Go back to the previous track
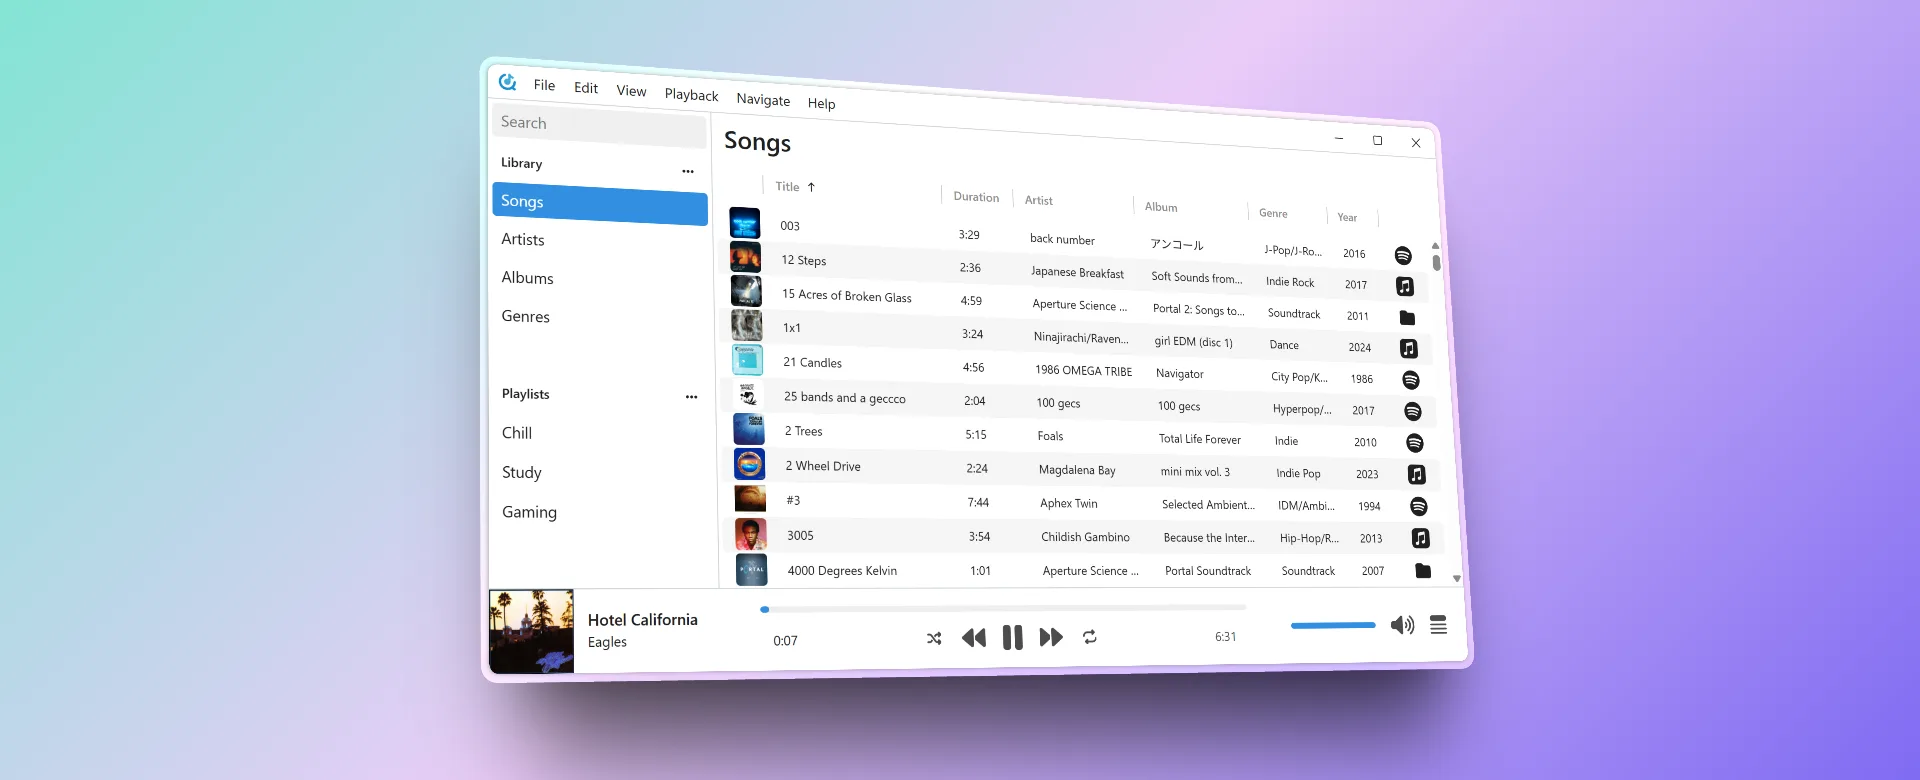The height and width of the screenshot is (780, 1920). tap(973, 638)
